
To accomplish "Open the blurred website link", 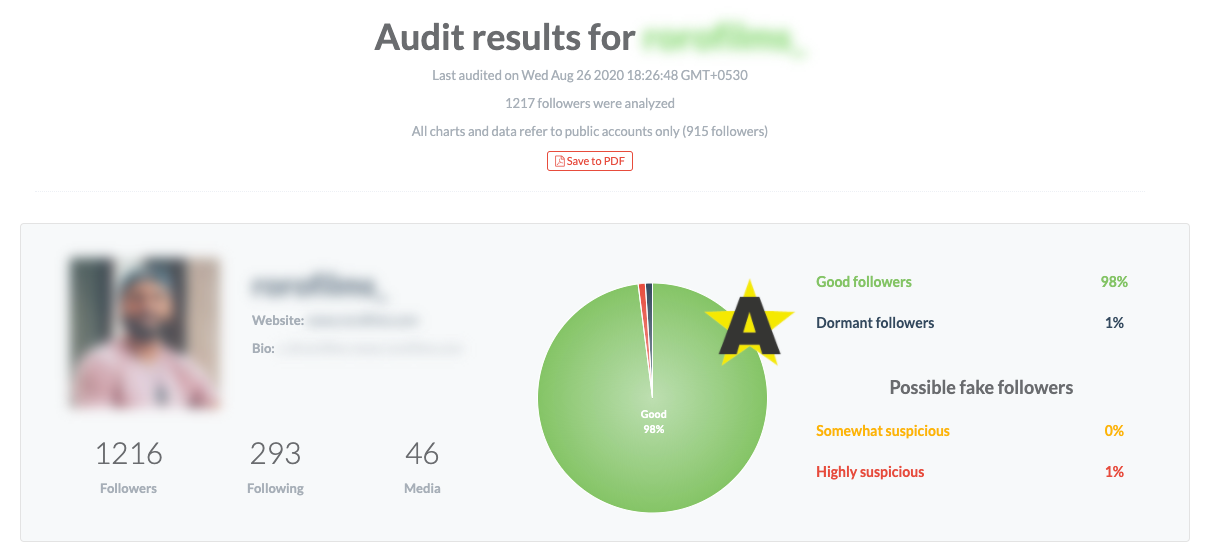I will (x=363, y=321).
